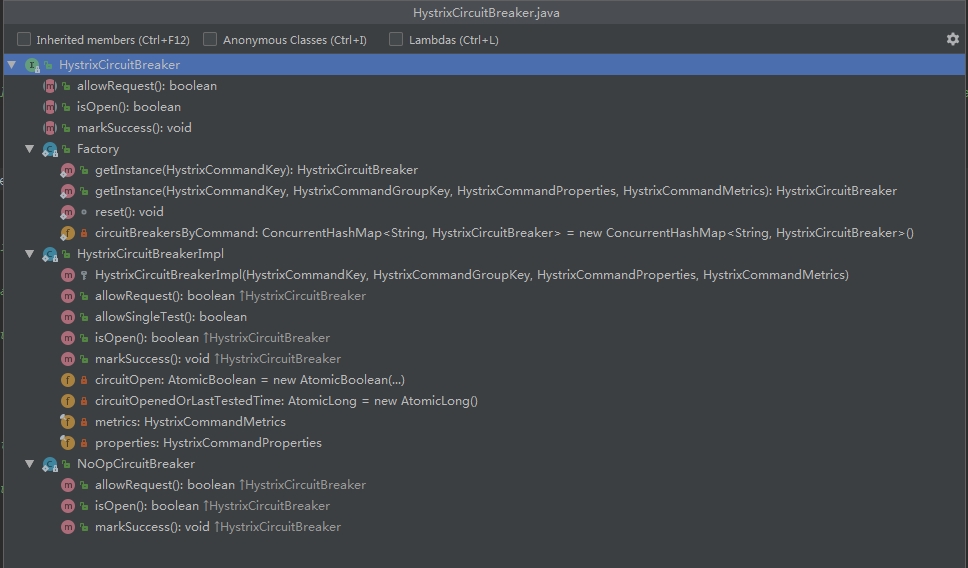Click the HystrixCircuitBreaker.java popup title
Screen dimensions: 968x568
[486, 13]
